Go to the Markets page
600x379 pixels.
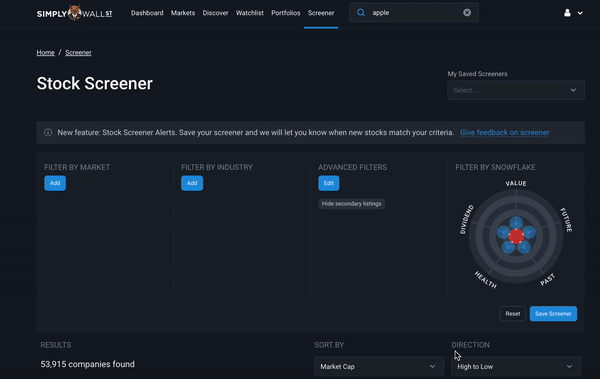(183, 13)
